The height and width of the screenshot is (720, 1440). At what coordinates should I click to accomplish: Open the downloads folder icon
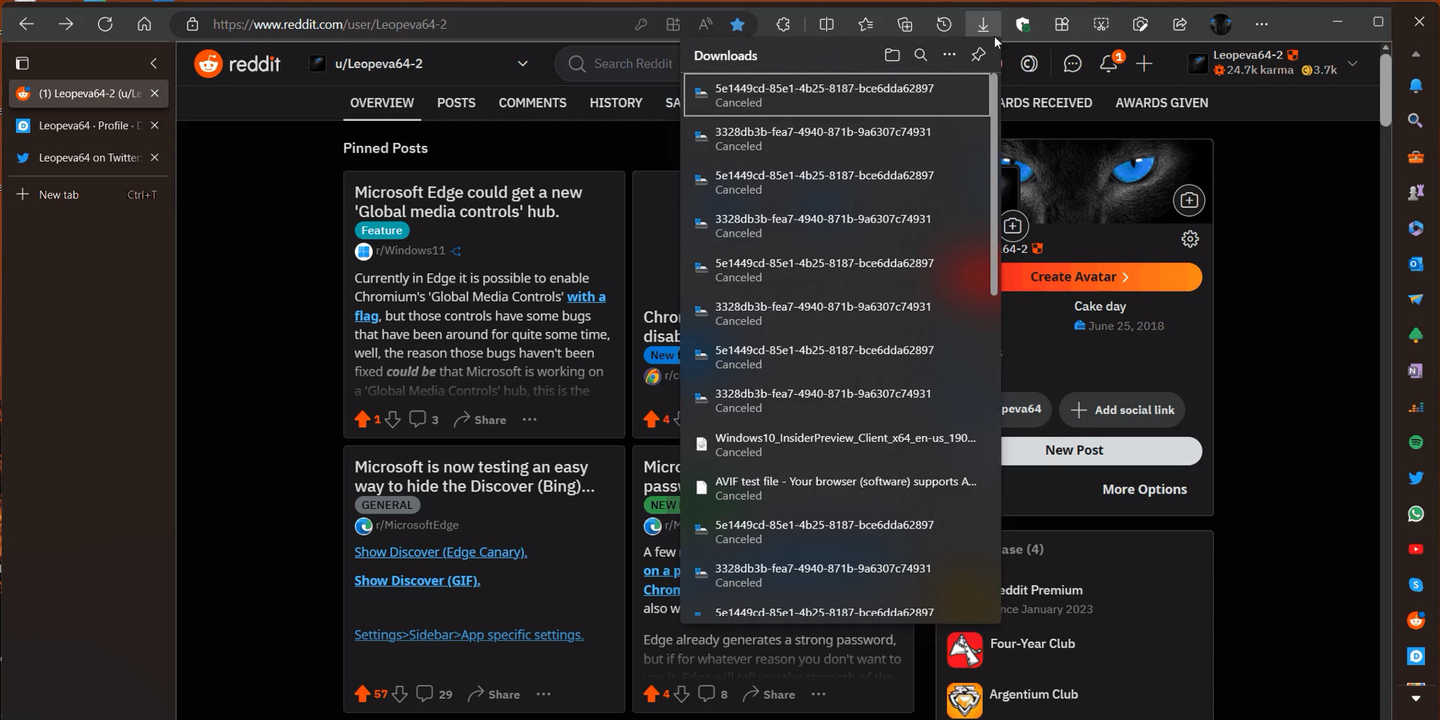tap(892, 56)
